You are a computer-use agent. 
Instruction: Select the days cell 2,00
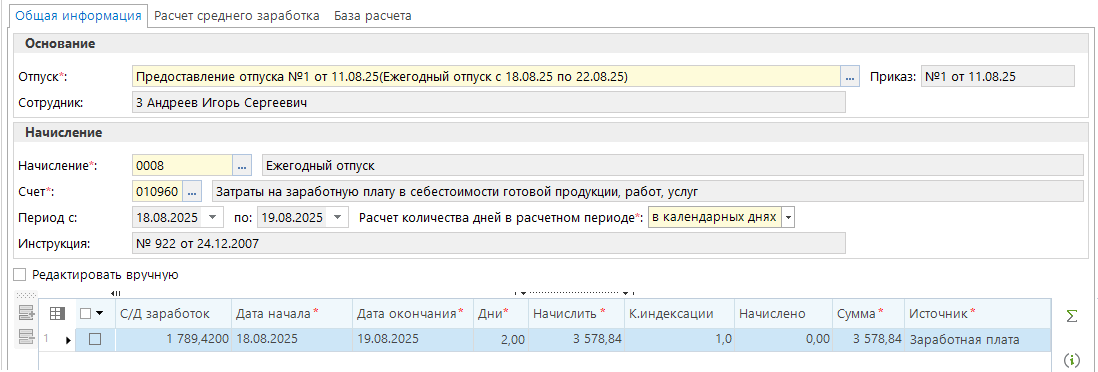pyautogui.click(x=500, y=340)
